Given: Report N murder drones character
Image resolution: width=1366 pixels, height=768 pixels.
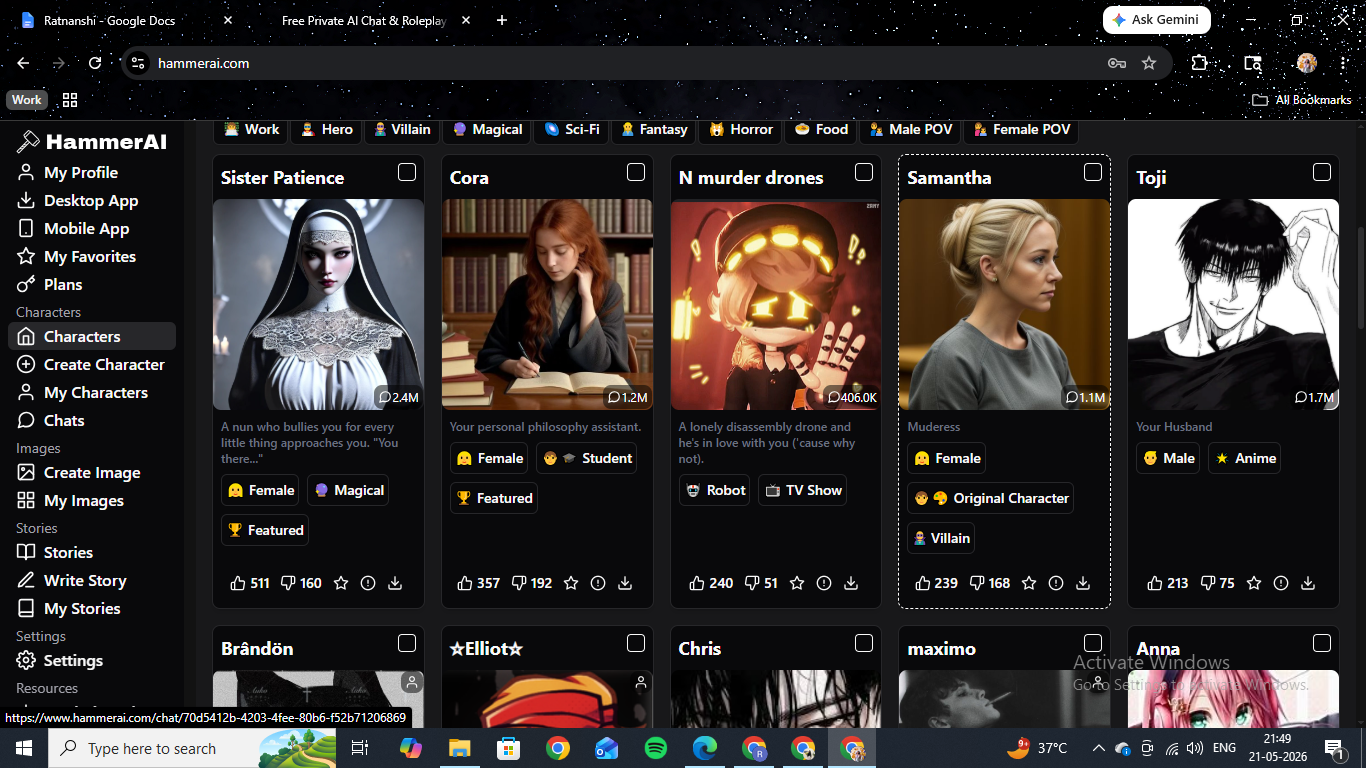Looking at the screenshot, I should tap(824, 583).
